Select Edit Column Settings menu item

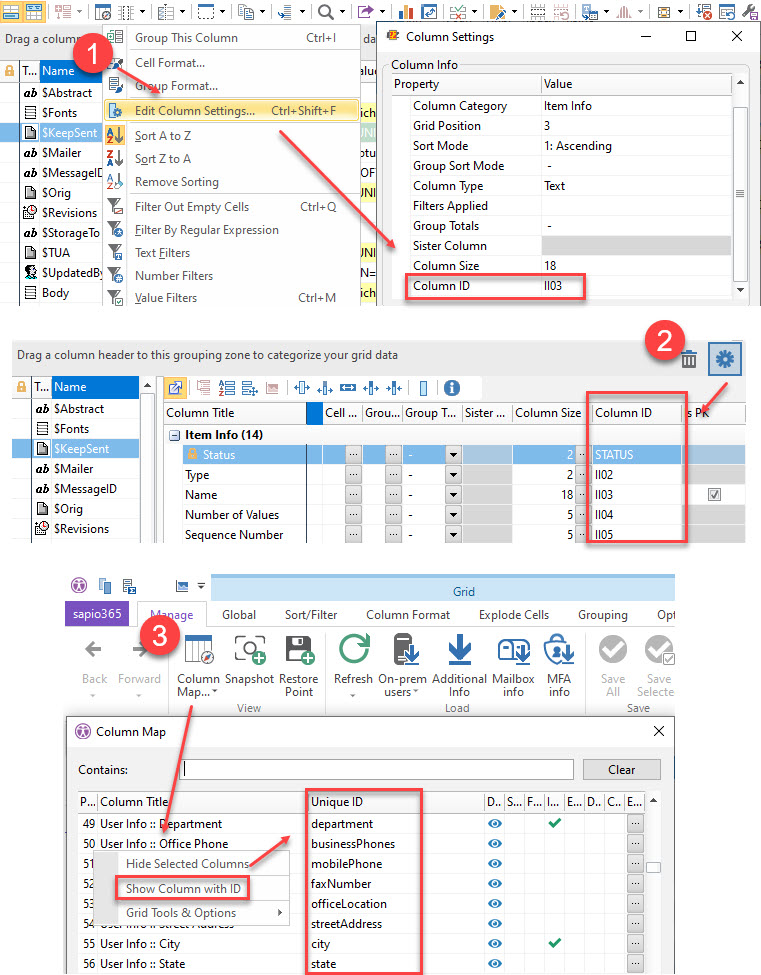pos(194,110)
